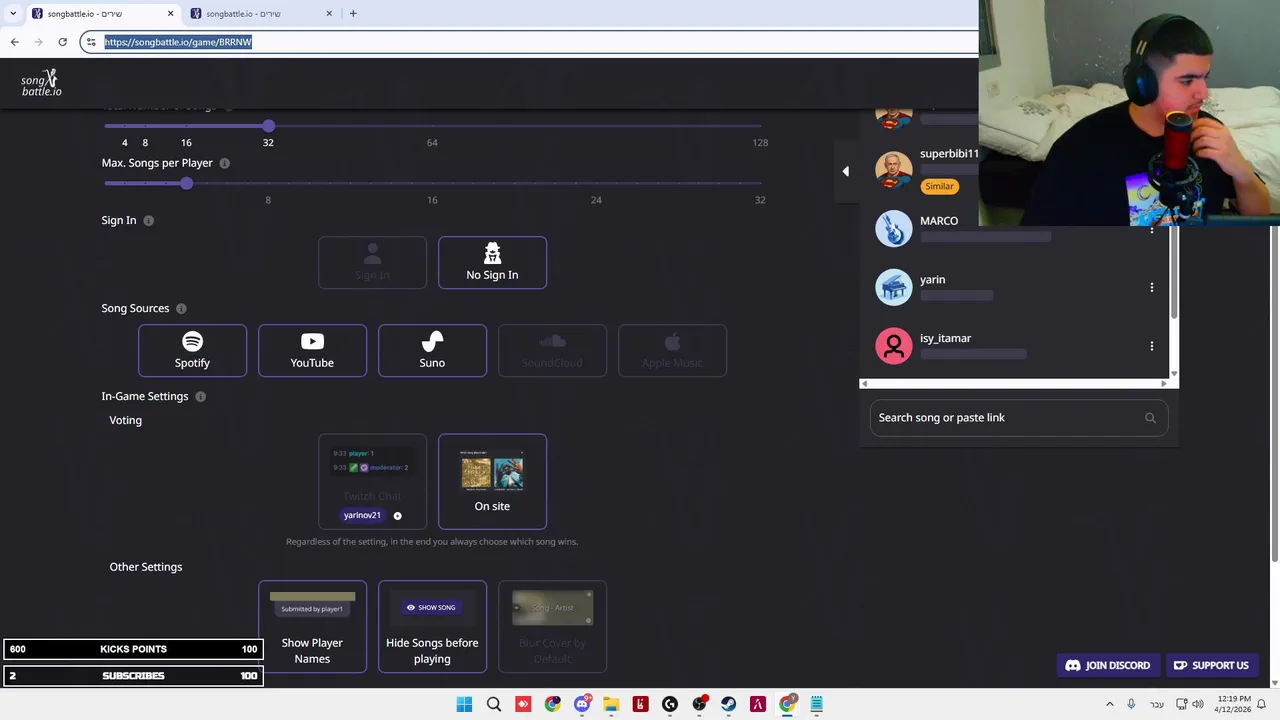Click yarin's piano avatar
Image resolution: width=1280 pixels, height=720 pixels.
(x=894, y=288)
